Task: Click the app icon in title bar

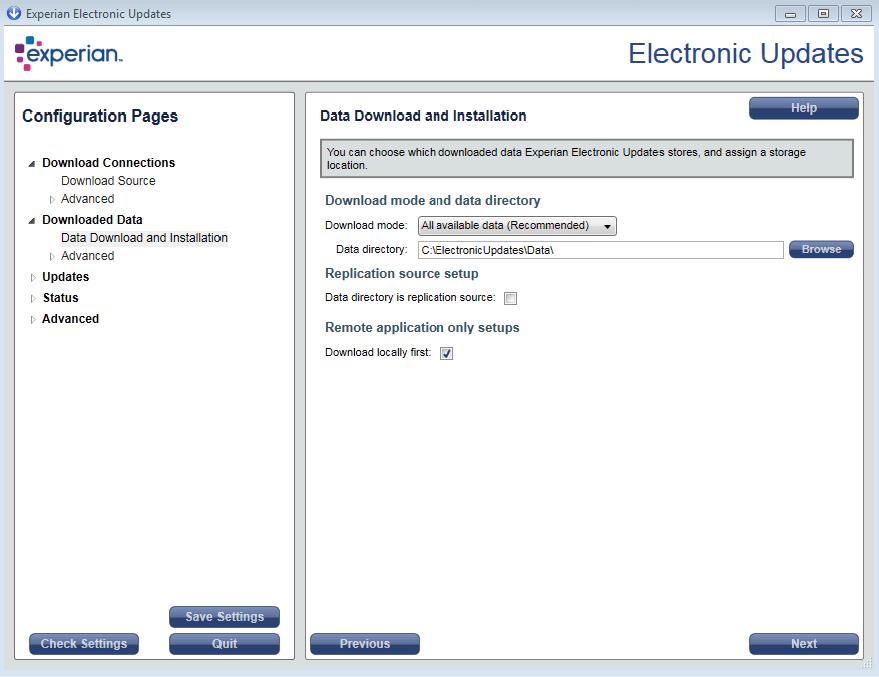Action: coord(13,13)
